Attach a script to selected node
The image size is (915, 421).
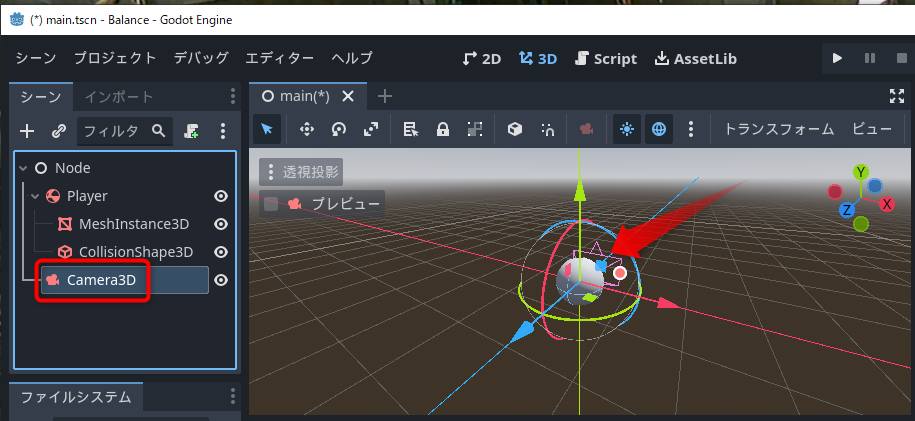point(191,131)
